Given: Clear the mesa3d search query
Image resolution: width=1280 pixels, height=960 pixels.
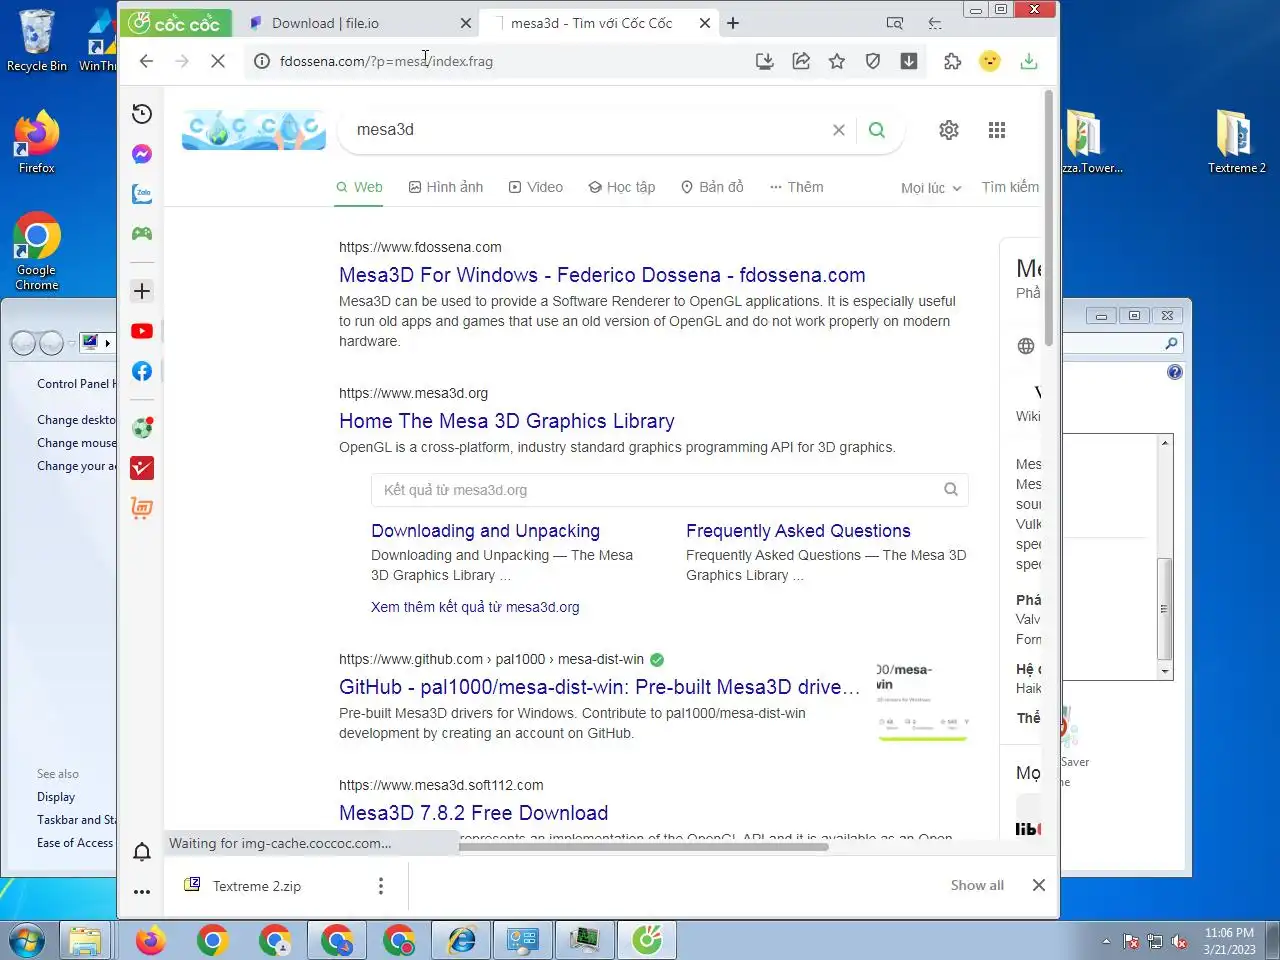Looking at the screenshot, I should tap(839, 130).
